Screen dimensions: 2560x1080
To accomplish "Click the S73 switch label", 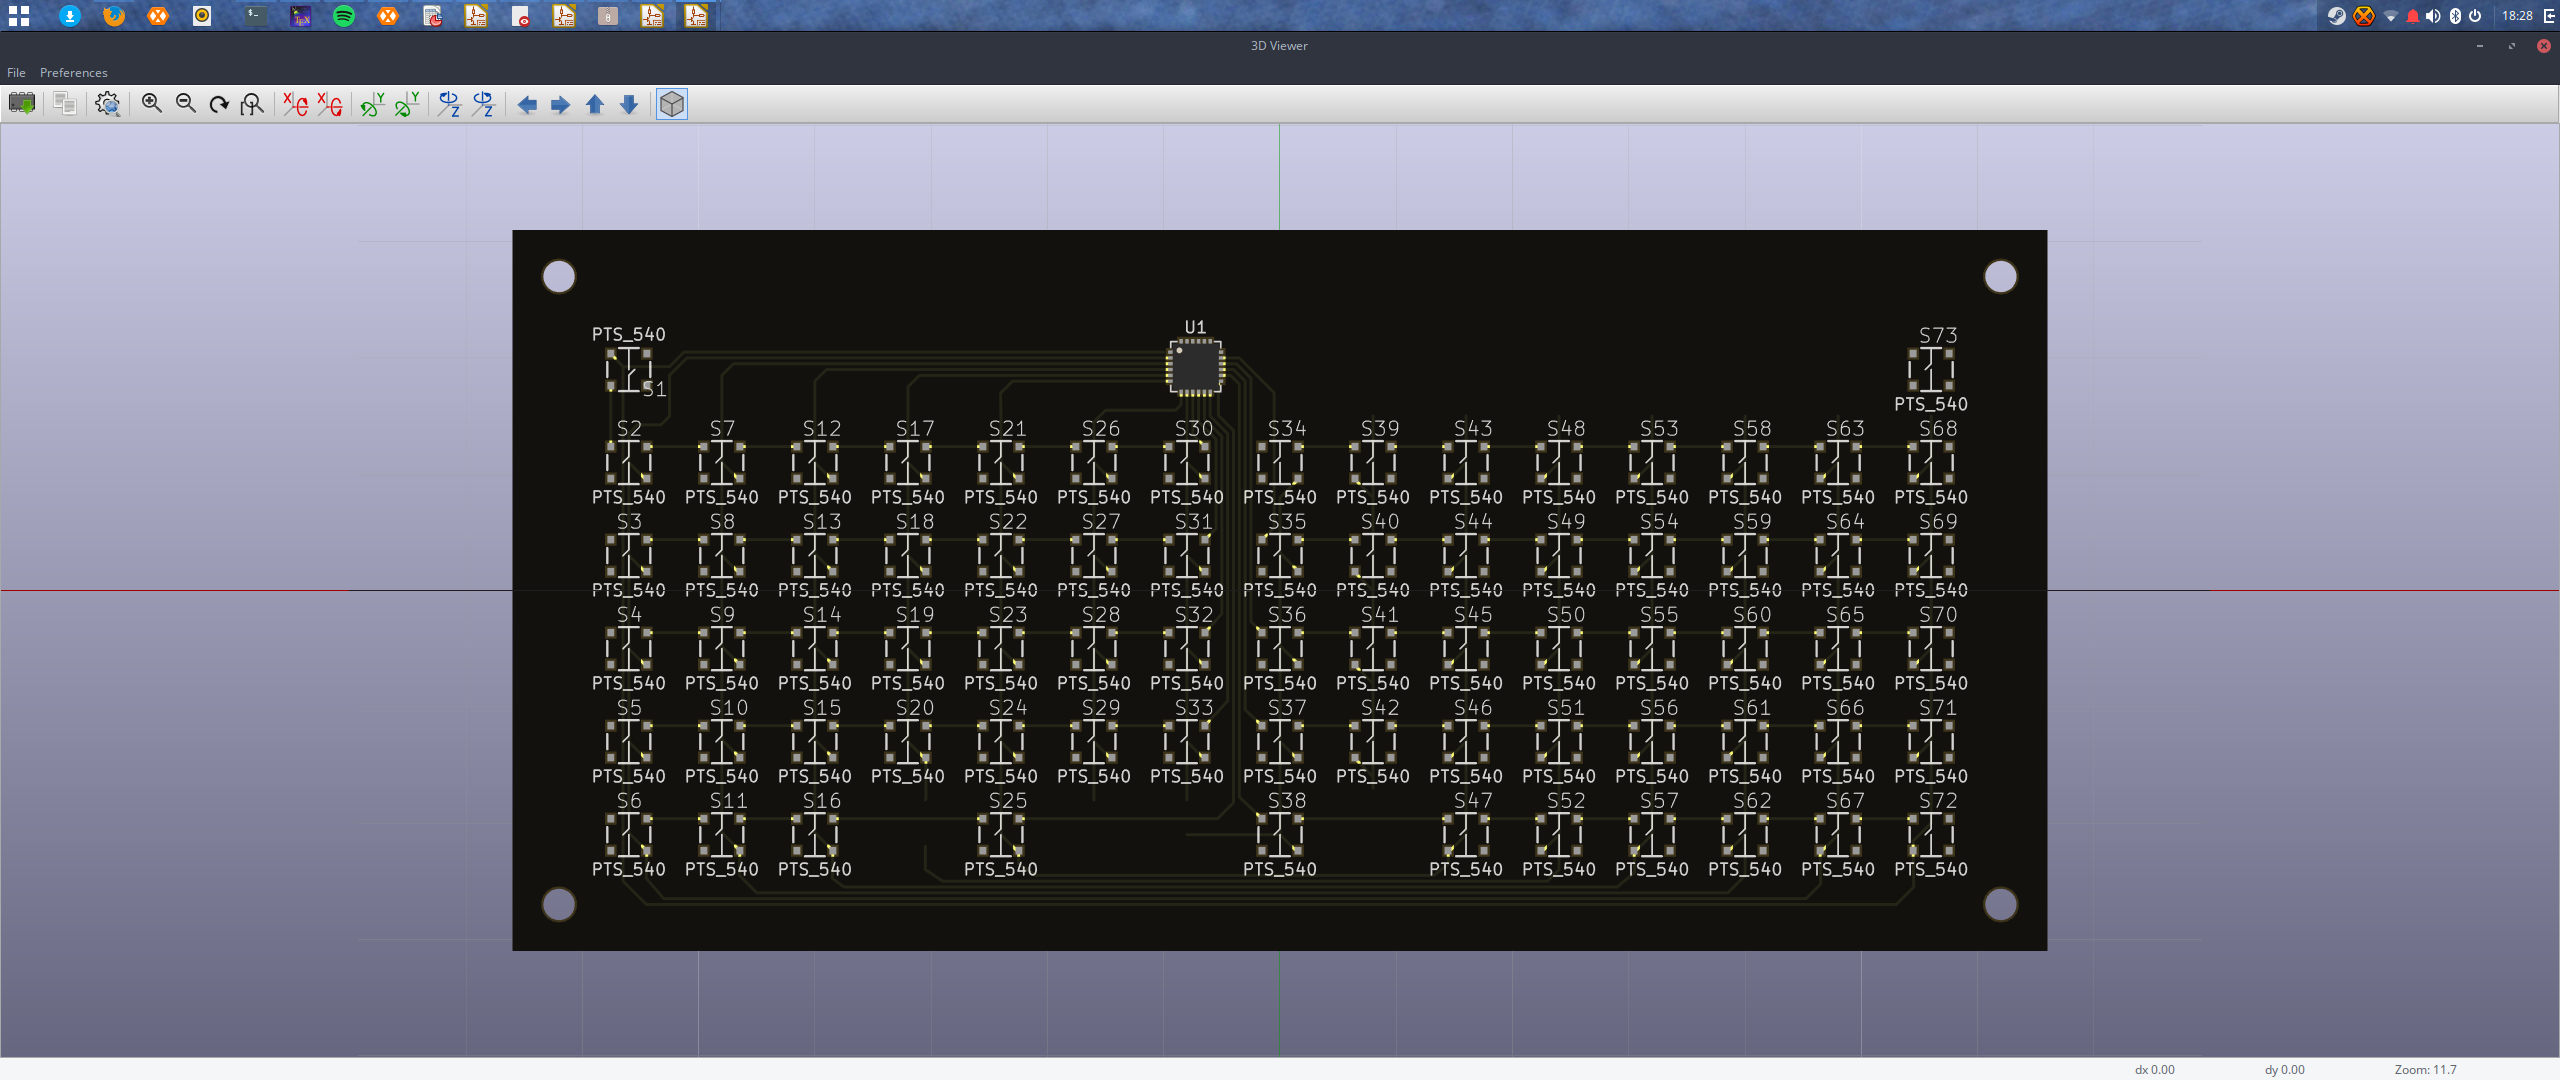I will [1938, 335].
